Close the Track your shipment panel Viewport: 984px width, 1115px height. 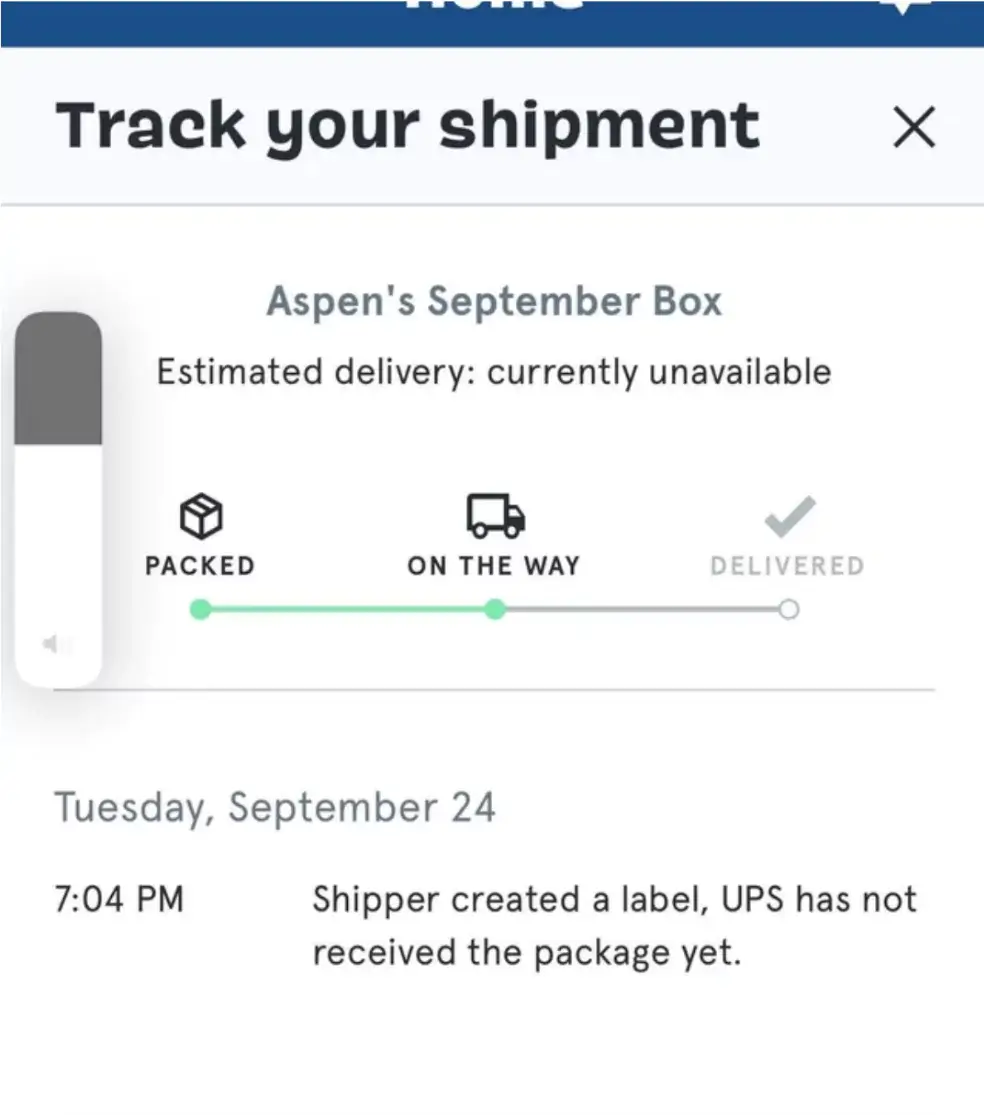click(913, 128)
